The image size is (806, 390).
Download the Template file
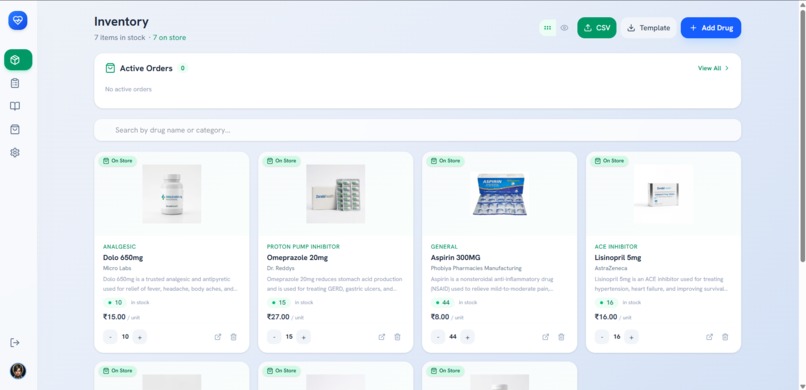coord(648,28)
